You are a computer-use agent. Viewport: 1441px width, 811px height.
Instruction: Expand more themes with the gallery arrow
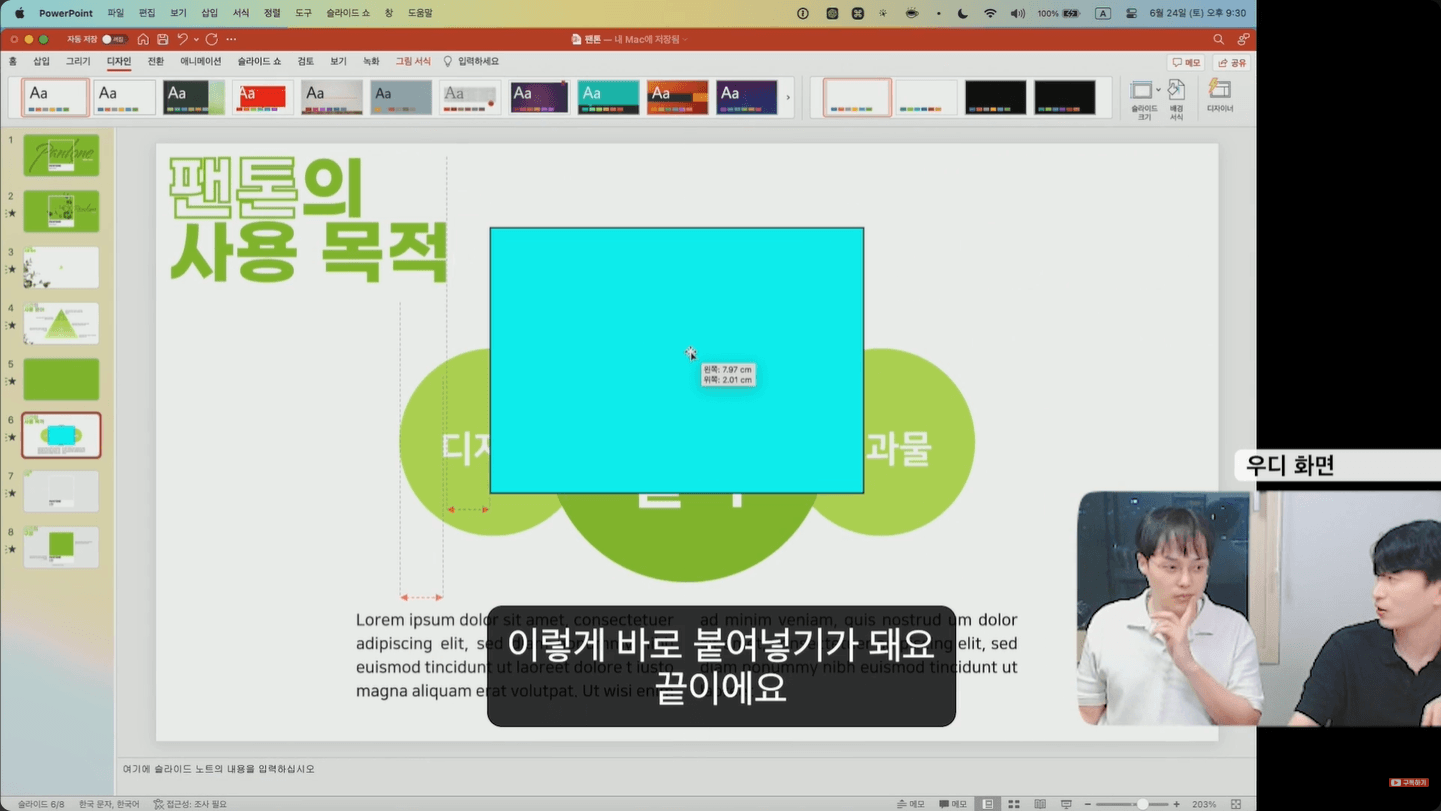point(788,98)
